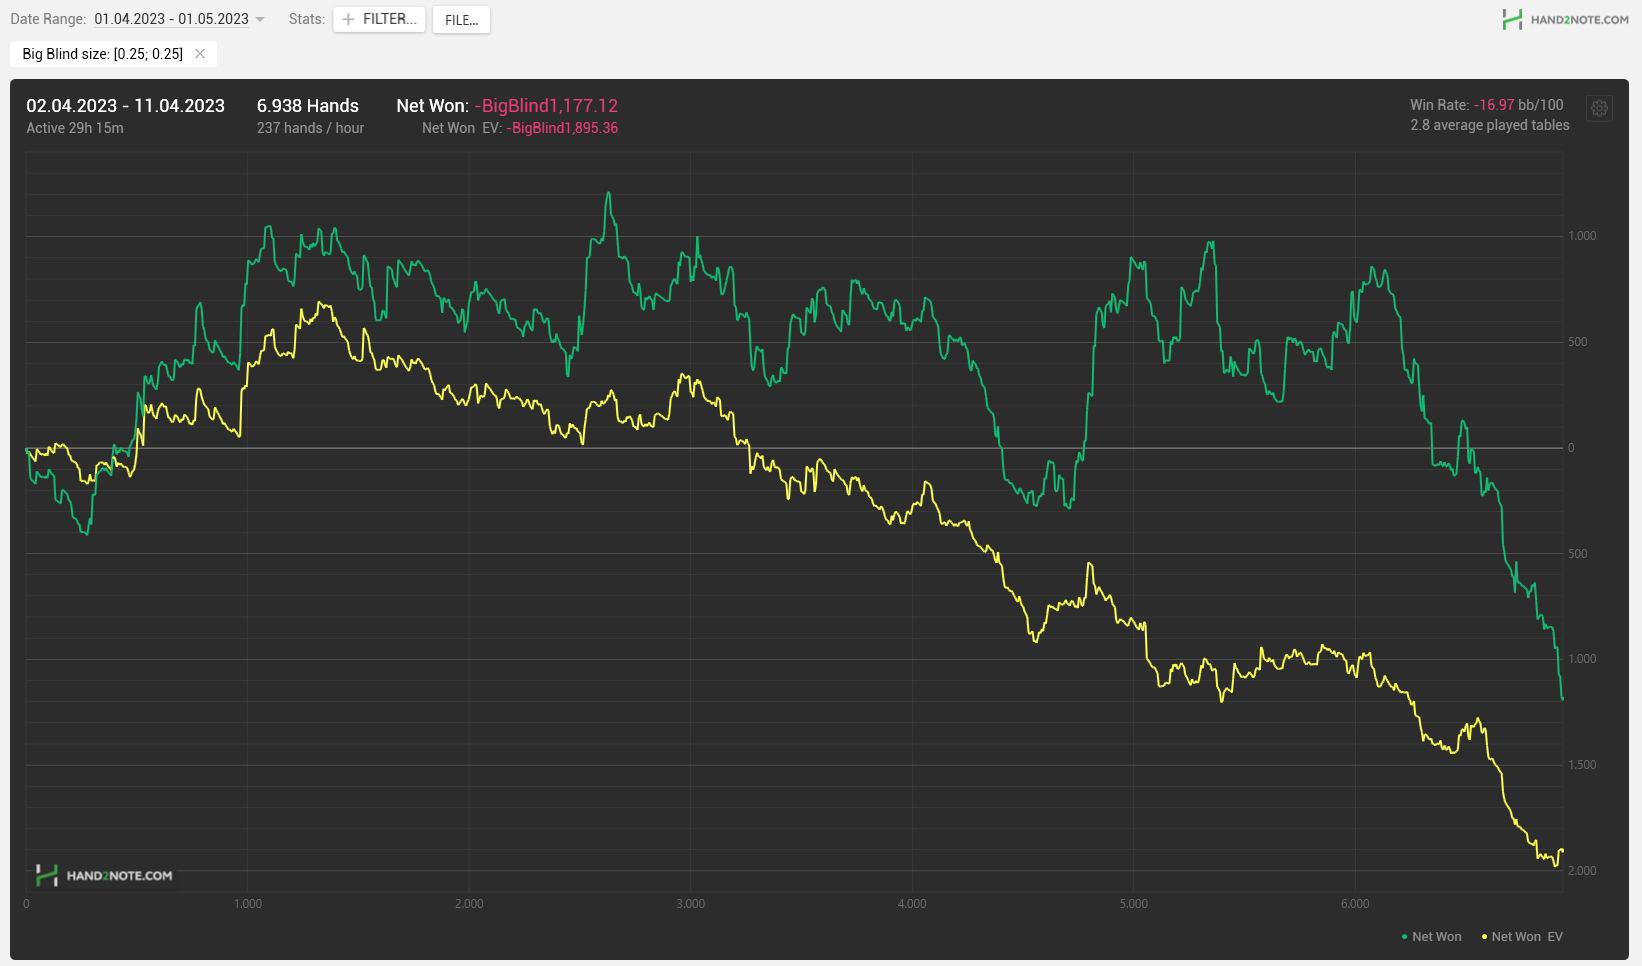
Task: Click the Hand2Note logo at top right
Action: pyautogui.click(x=1565, y=19)
